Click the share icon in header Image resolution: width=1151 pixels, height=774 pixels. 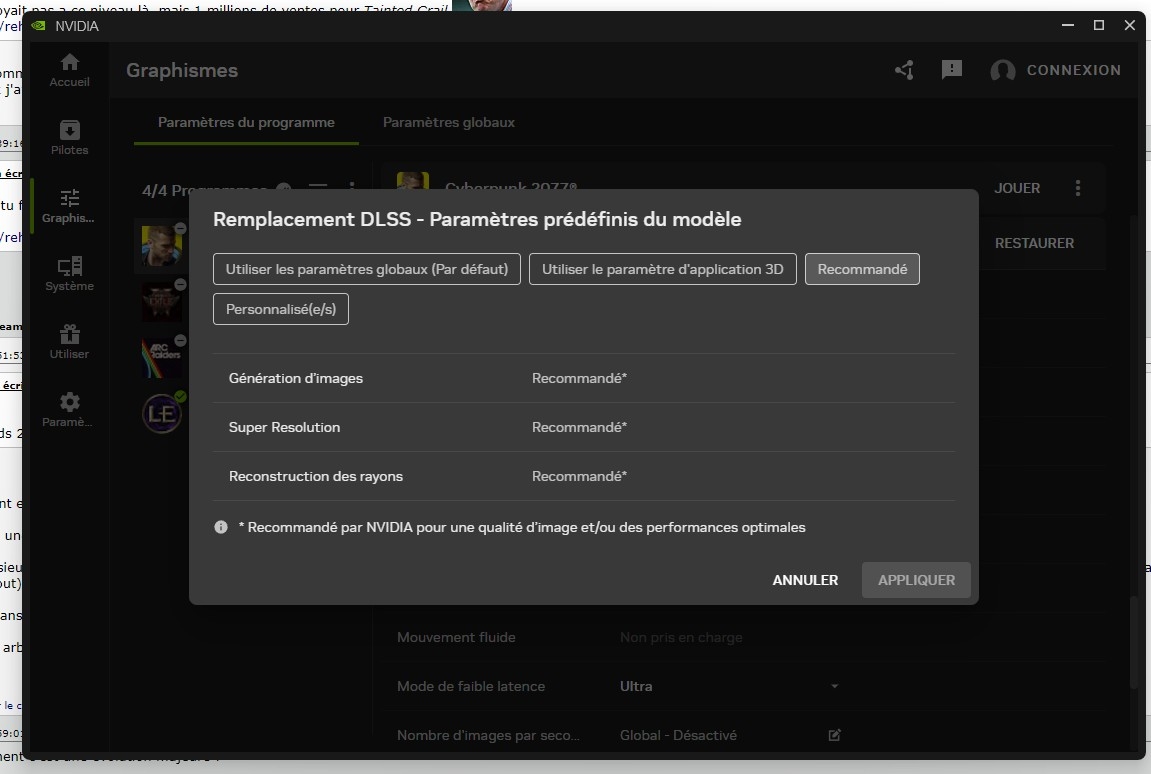click(904, 70)
